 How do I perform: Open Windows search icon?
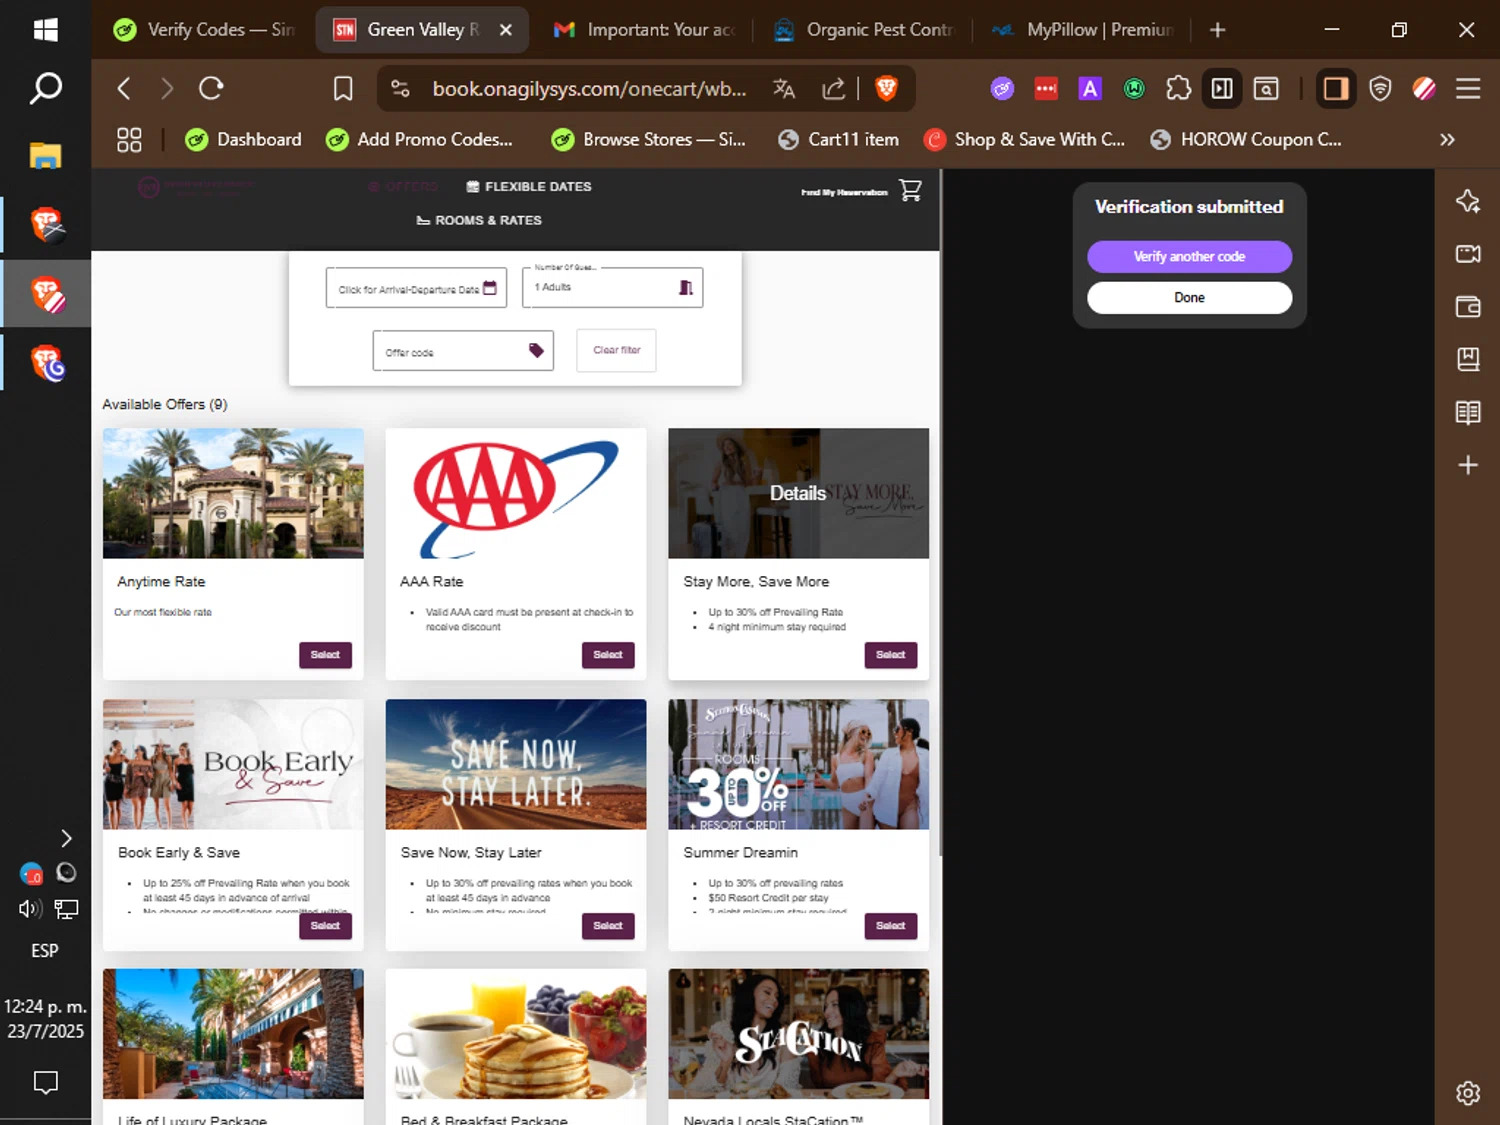pyautogui.click(x=45, y=89)
